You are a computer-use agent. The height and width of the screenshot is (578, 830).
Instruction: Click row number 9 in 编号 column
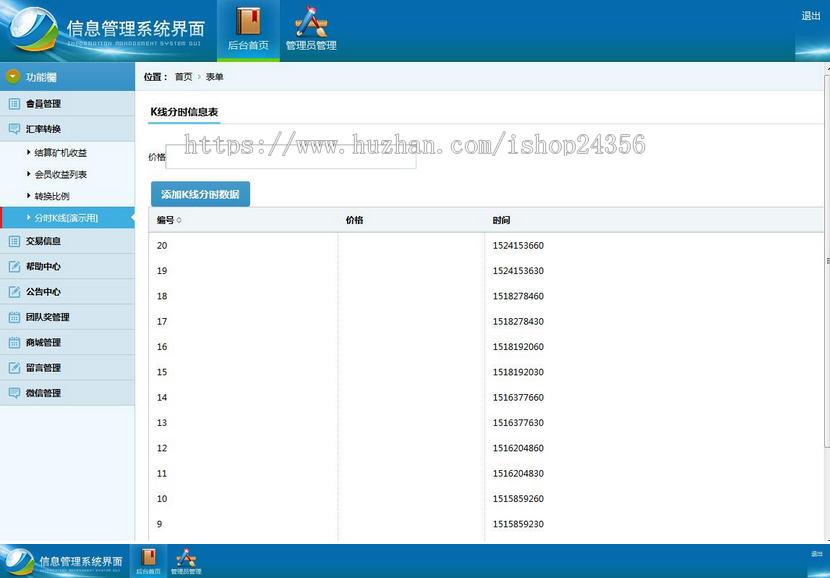(159, 525)
